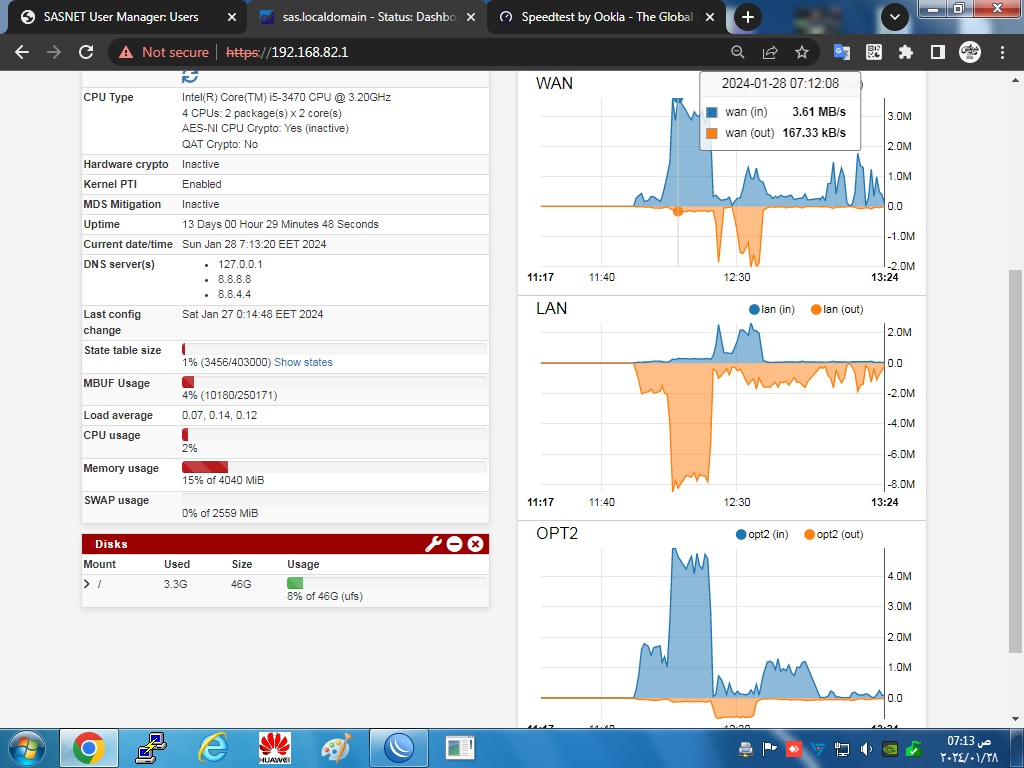The image size is (1024, 768).
Task: Open Paint from the taskbar
Action: 336,748
